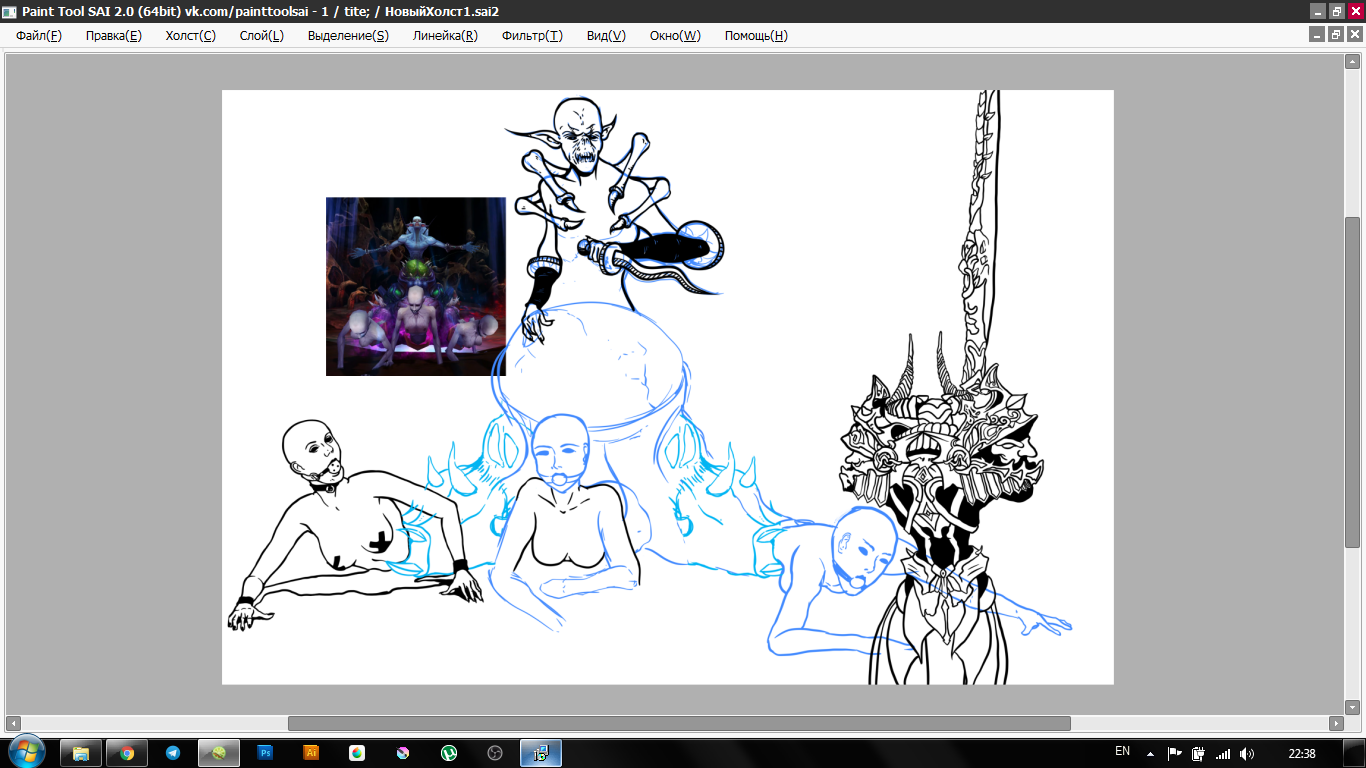Image resolution: width=1366 pixels, height=768 pixels.
Task: Open Google Chrome from the taskbar
Action: 127,753
